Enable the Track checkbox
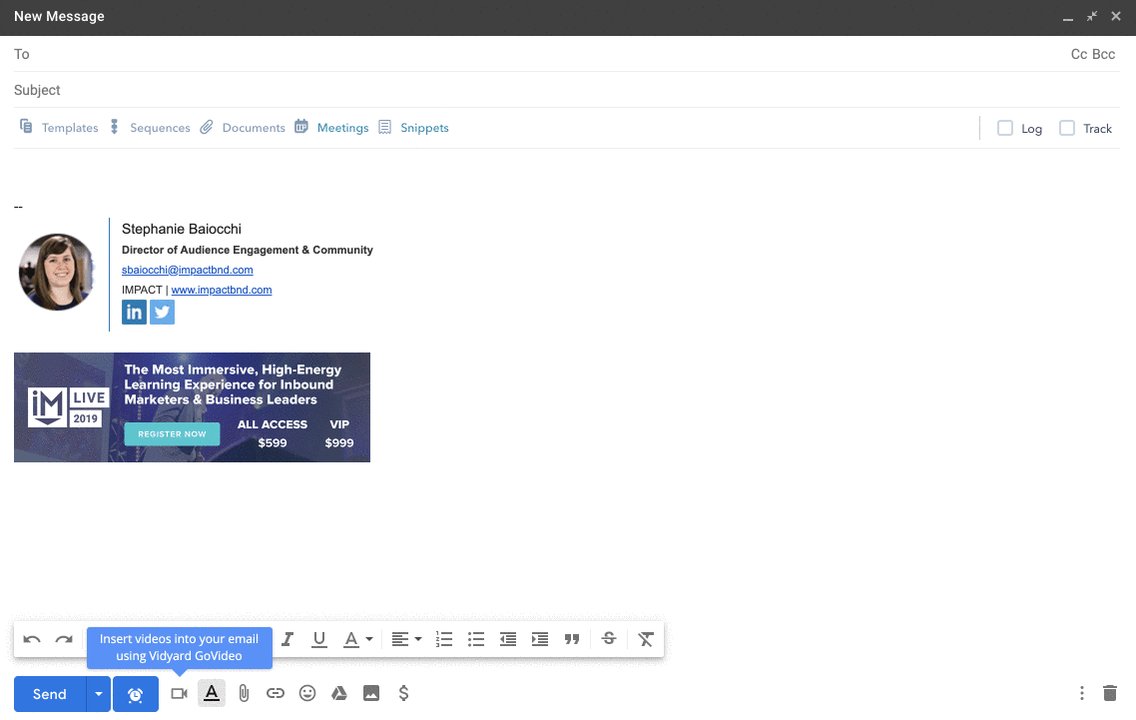 [1067, 128]
